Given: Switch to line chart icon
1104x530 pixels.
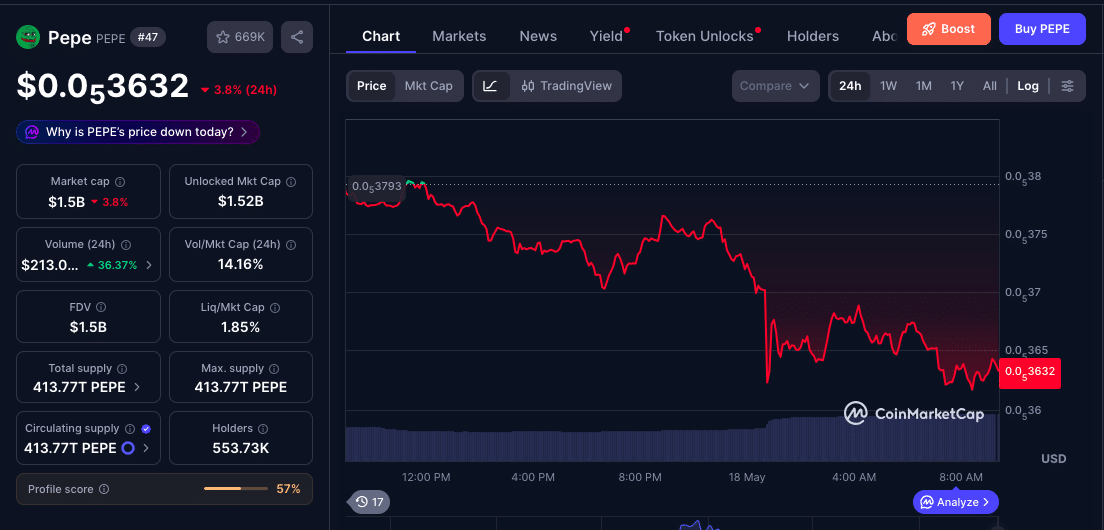Looking at the screenshot, I should coord(491,86).
